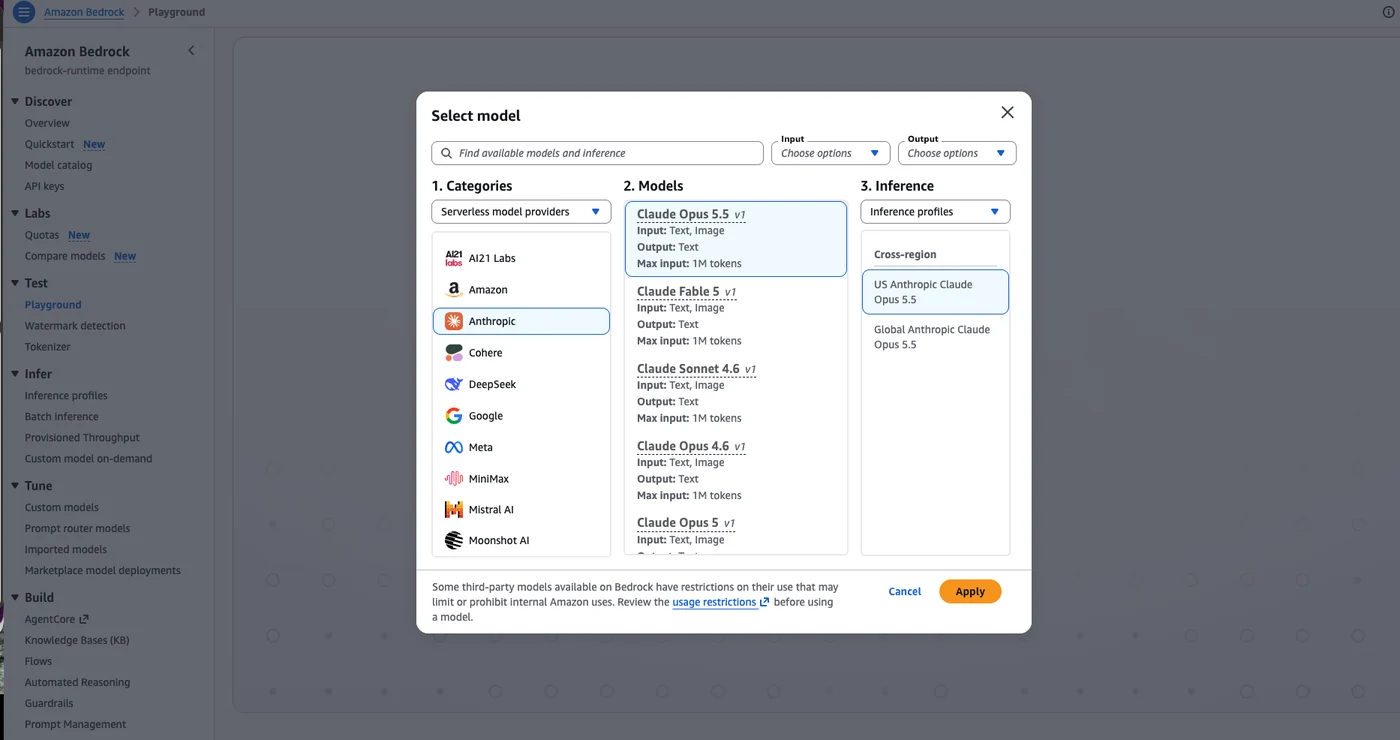Click the model search input field

point(598,153)
